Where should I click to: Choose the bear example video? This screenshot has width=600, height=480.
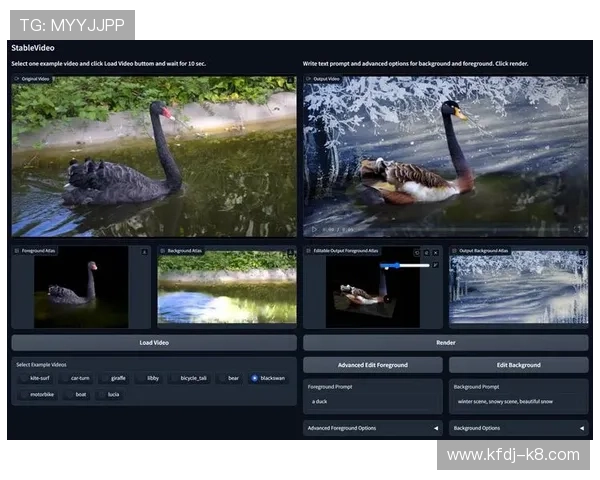(x=229, y=378)
